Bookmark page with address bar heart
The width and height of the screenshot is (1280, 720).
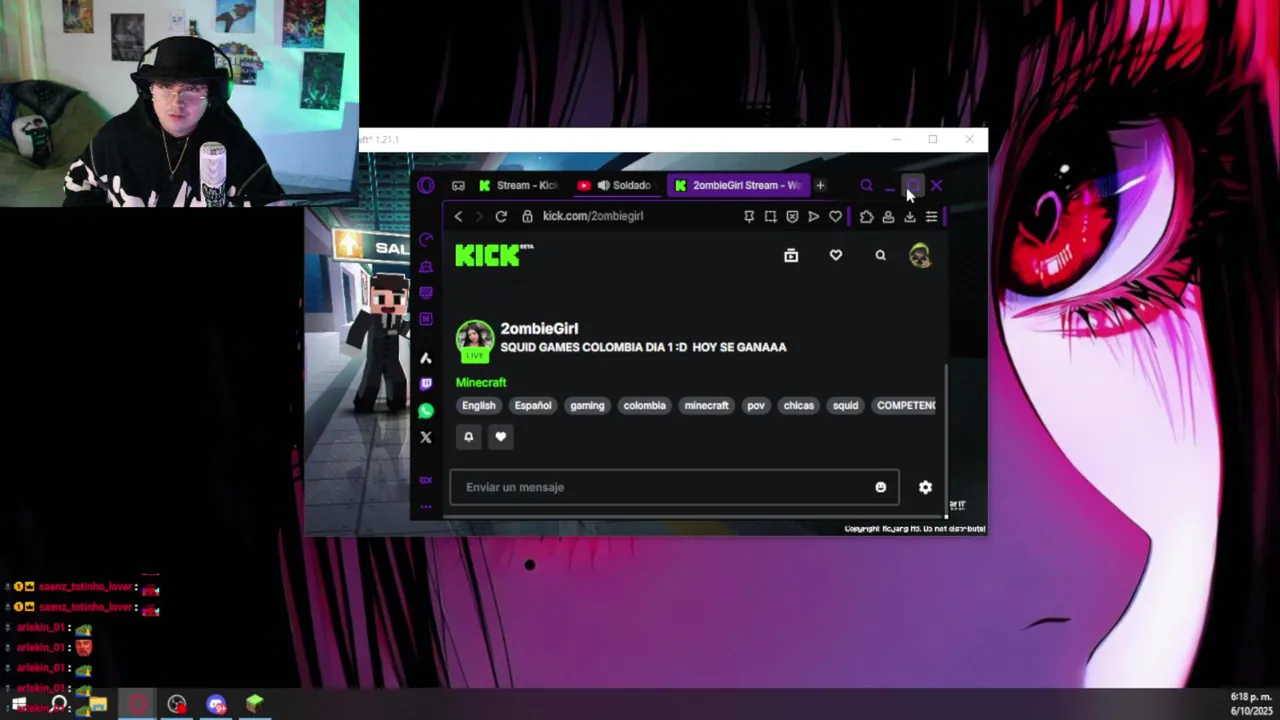[x=835, y=216]
